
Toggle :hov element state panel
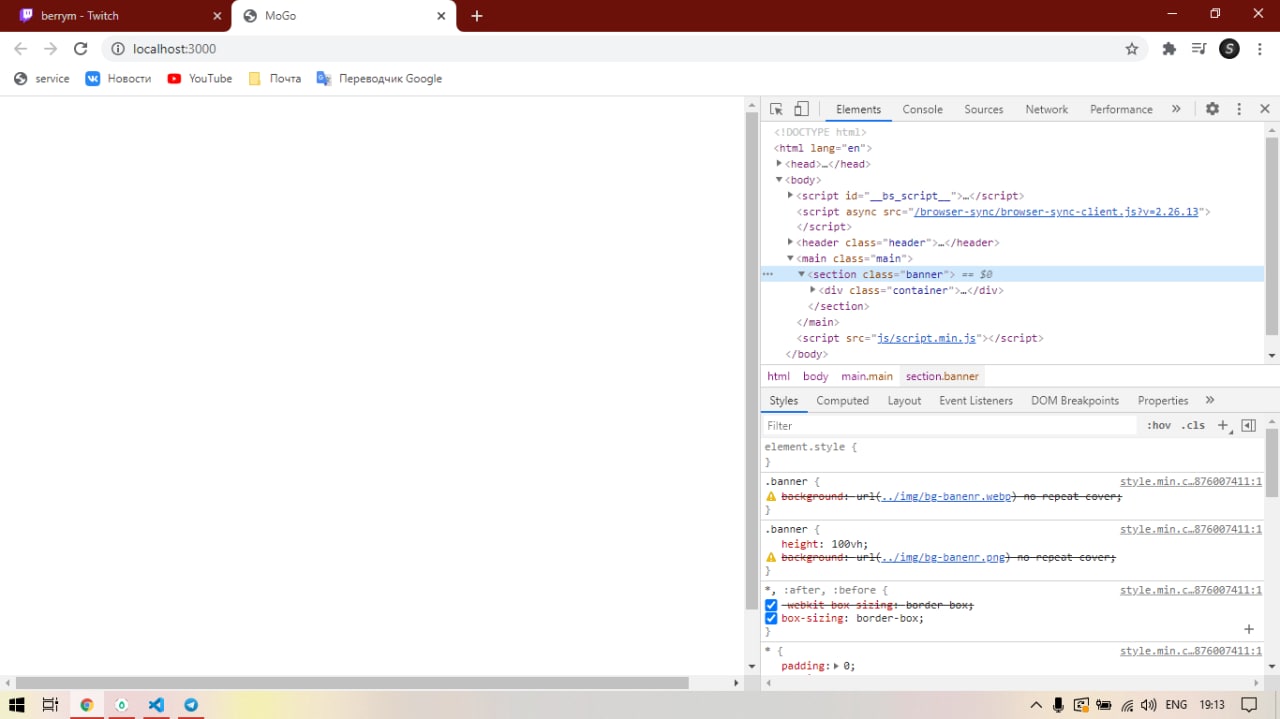point(1158,426)
